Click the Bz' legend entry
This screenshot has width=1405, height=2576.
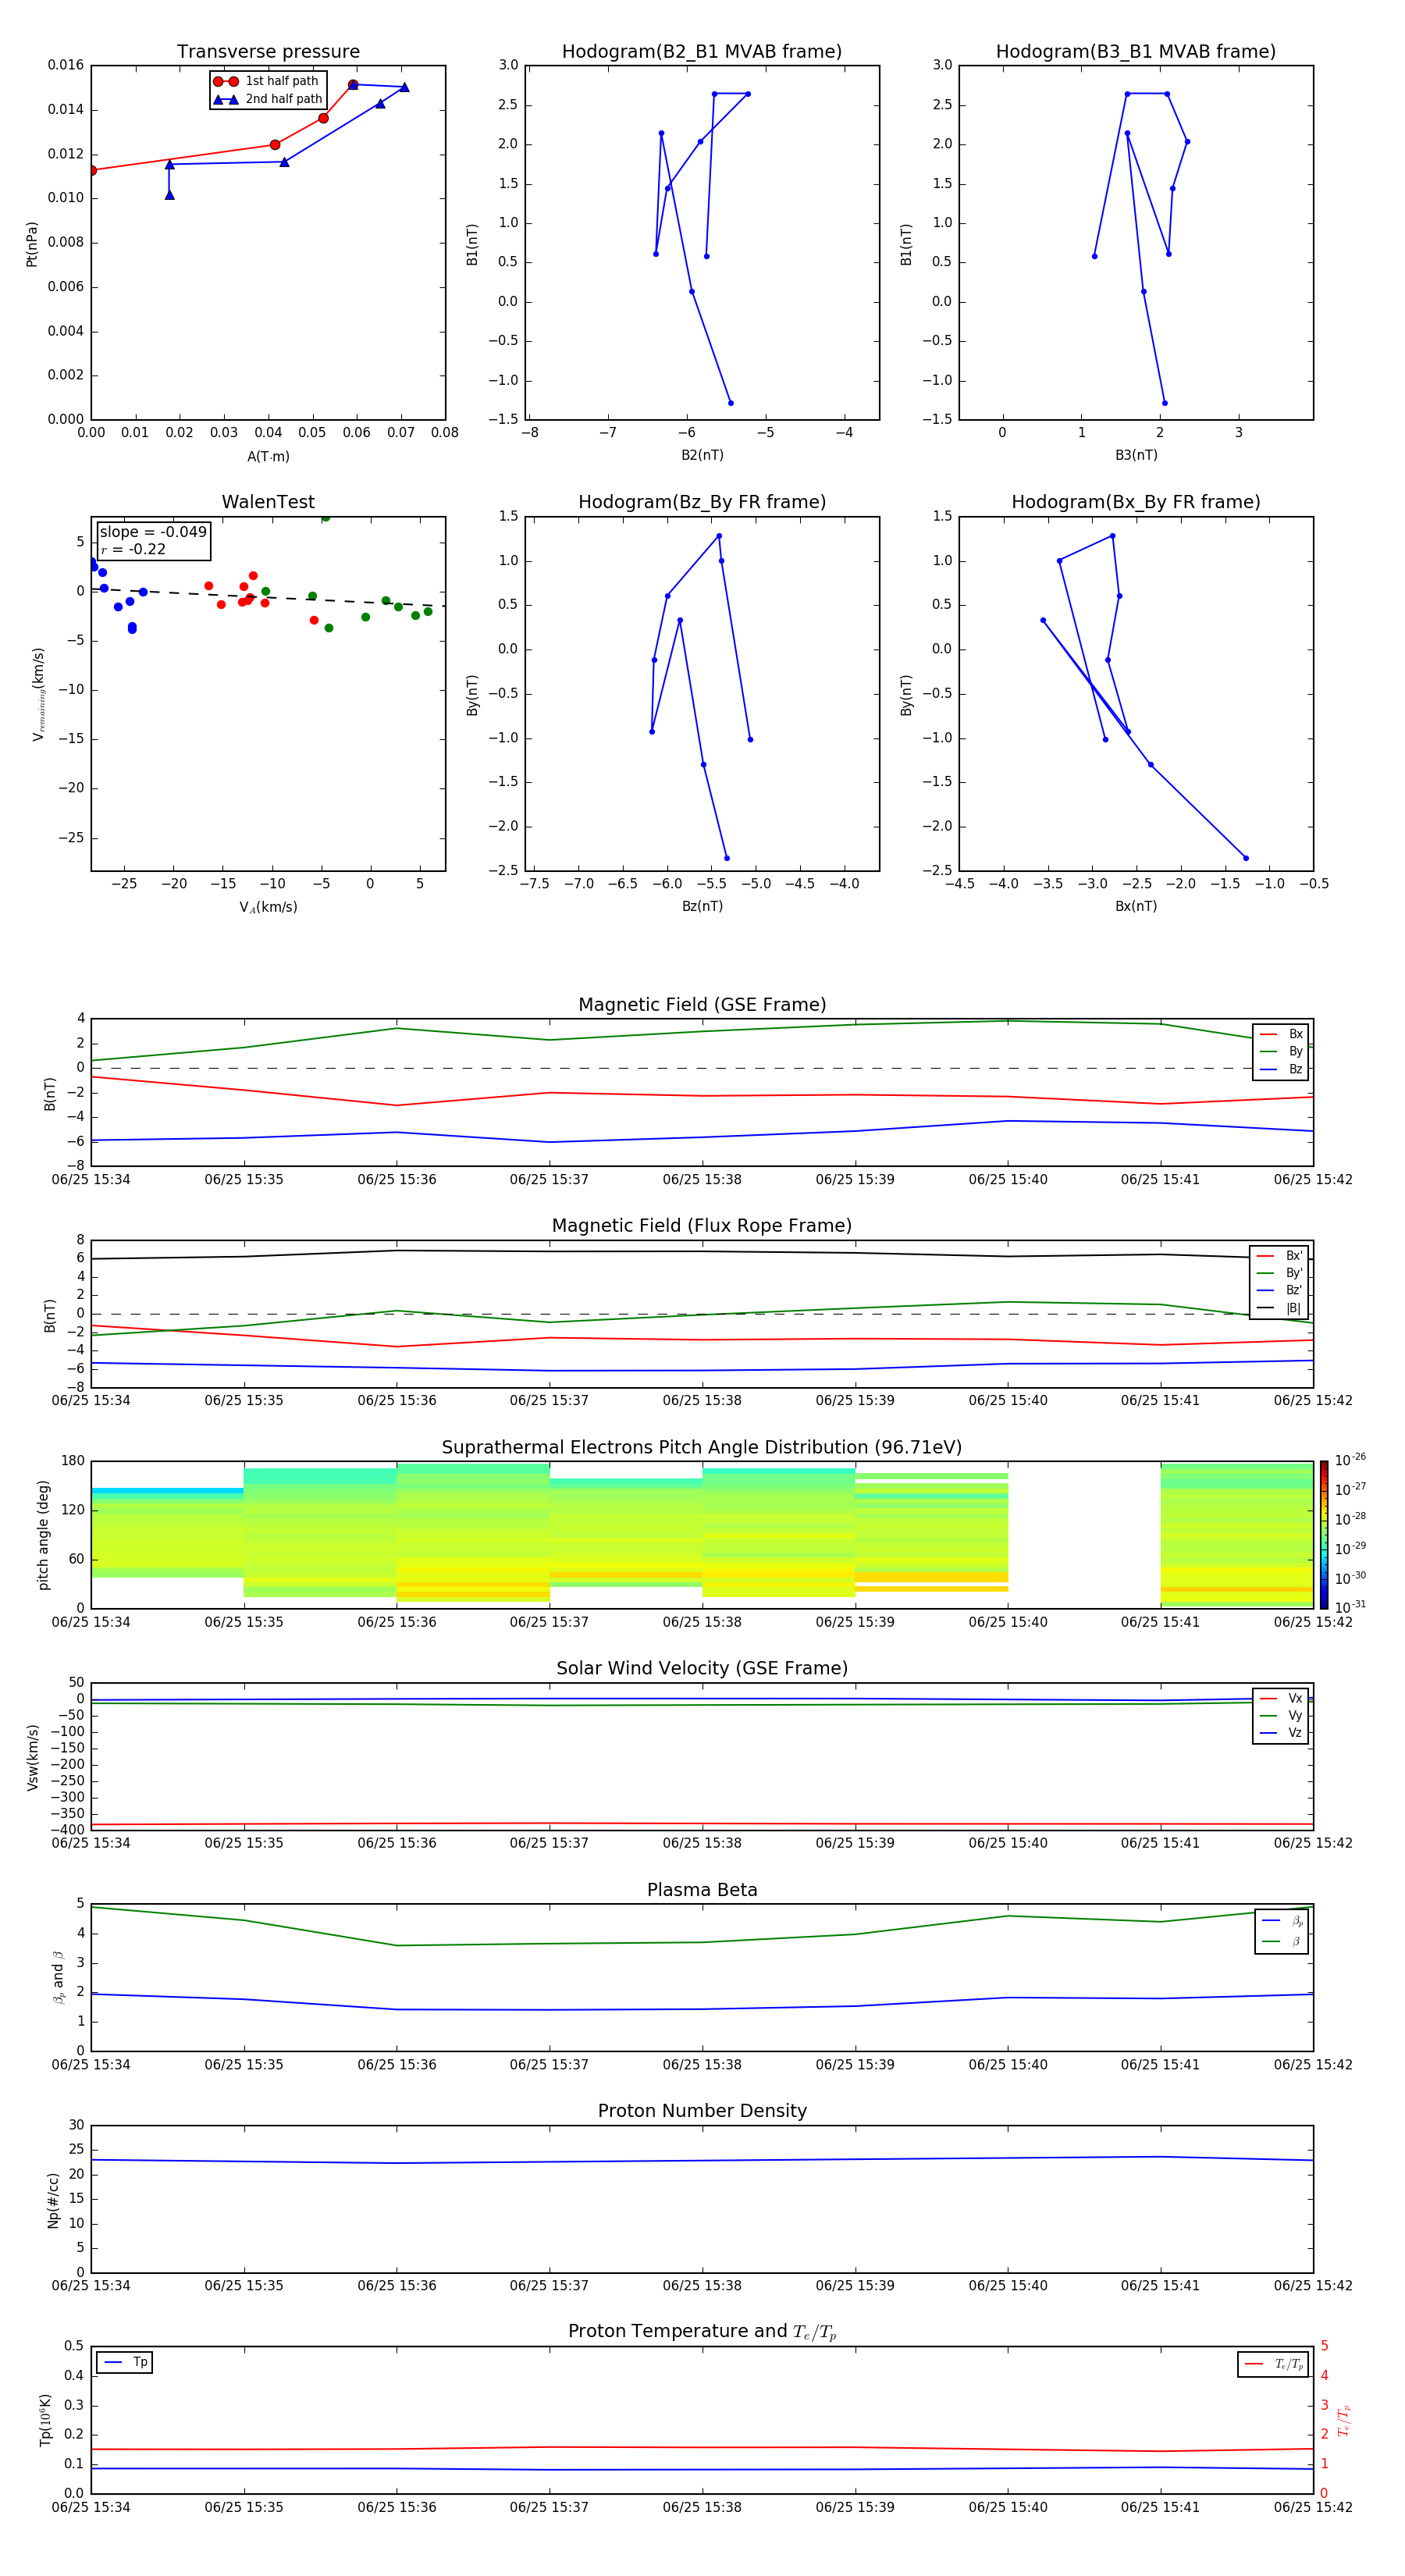pos(1280,1290)
